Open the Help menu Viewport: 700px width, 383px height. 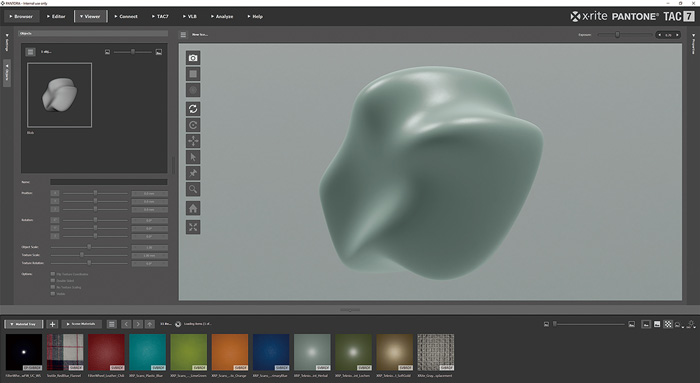pyautogui.click(x=255, y=17)
